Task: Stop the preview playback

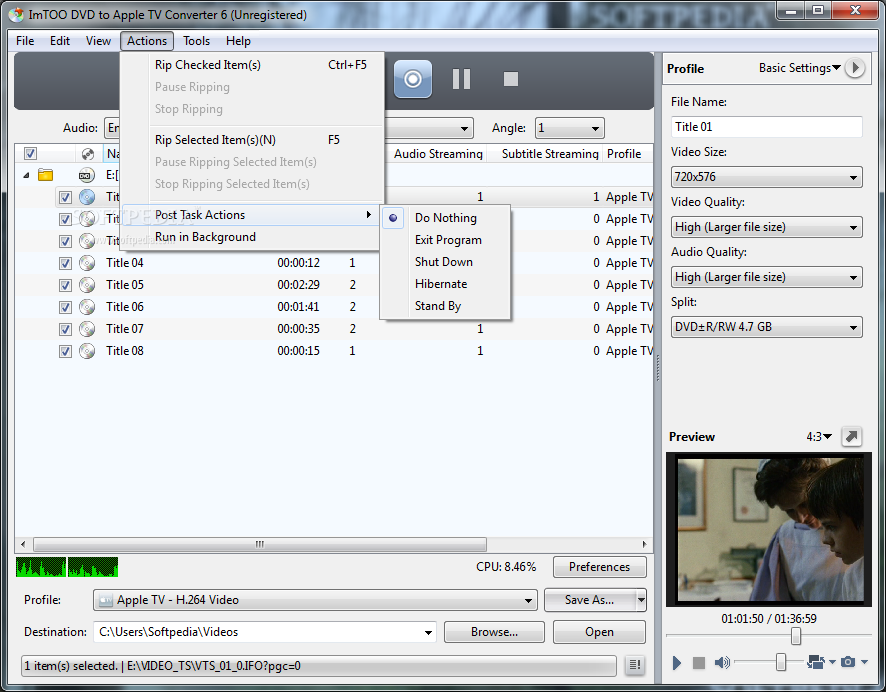Action: click(x=699, y=663)
